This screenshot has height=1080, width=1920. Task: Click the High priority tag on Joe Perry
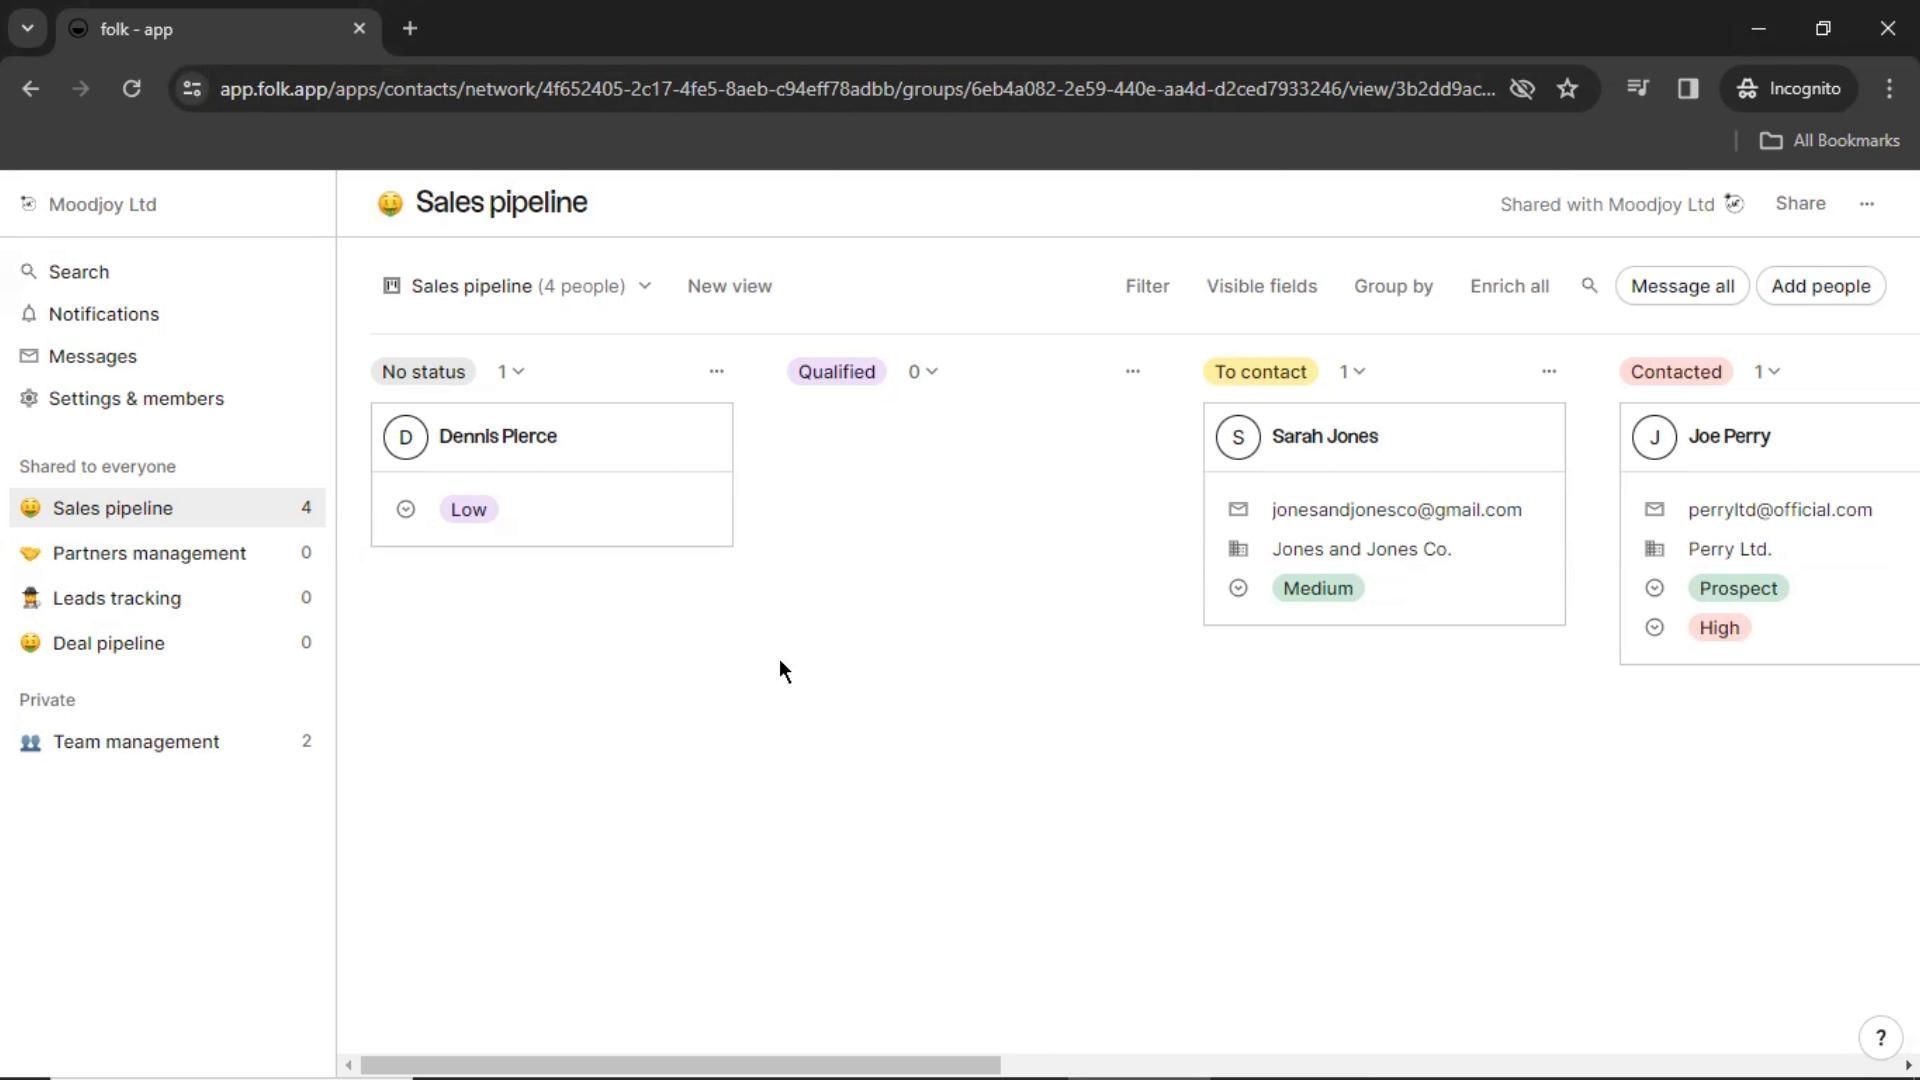[x=1719, y=628]
